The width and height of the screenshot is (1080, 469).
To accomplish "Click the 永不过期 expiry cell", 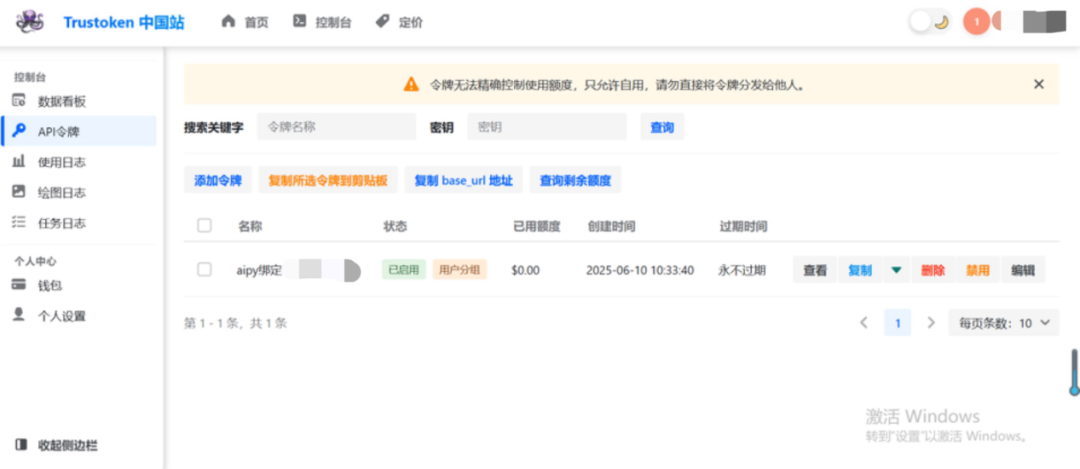I will [741, 271].
